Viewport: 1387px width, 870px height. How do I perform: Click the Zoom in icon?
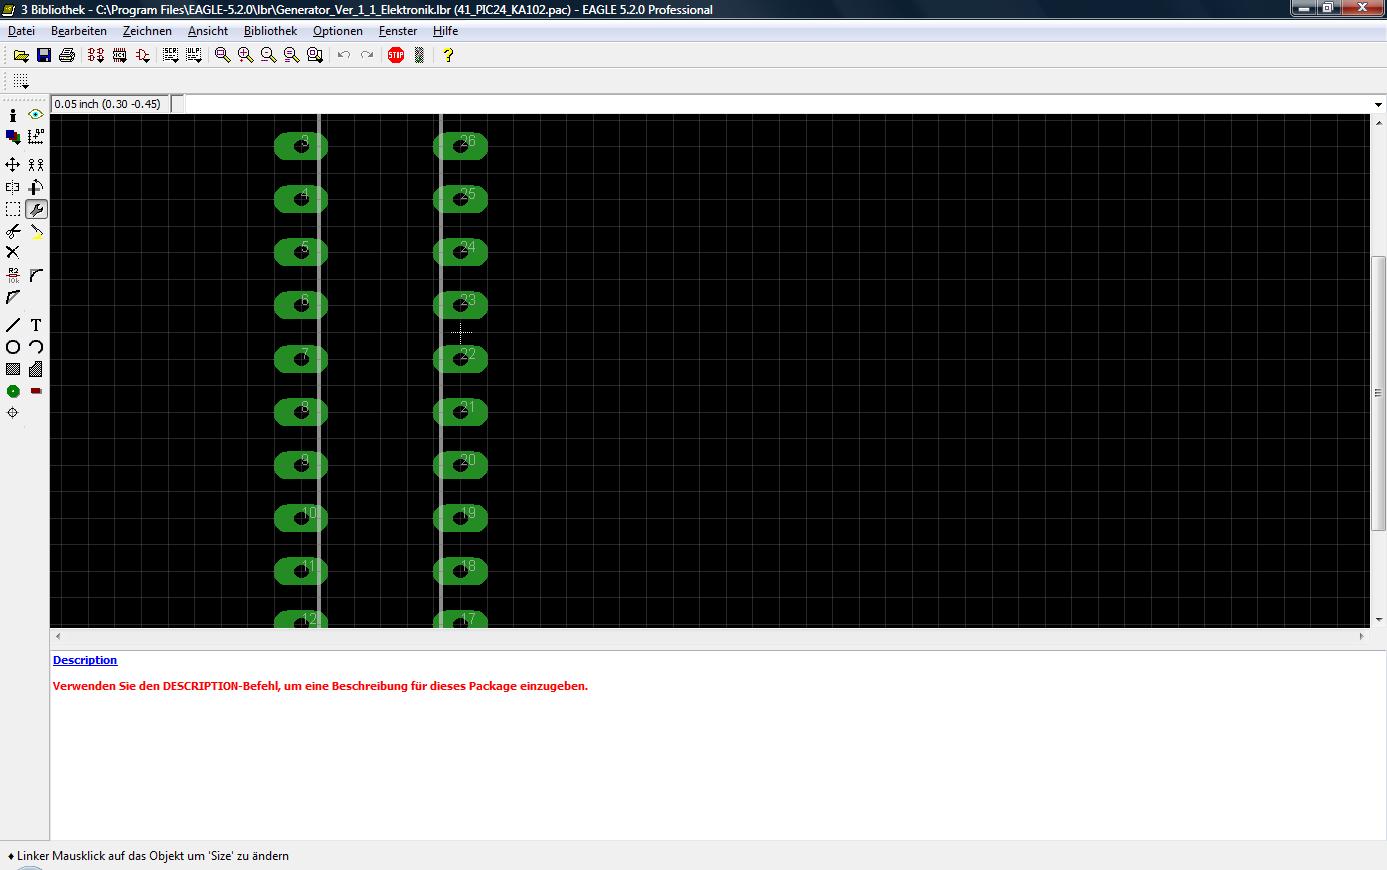click(x=246, y=55)
